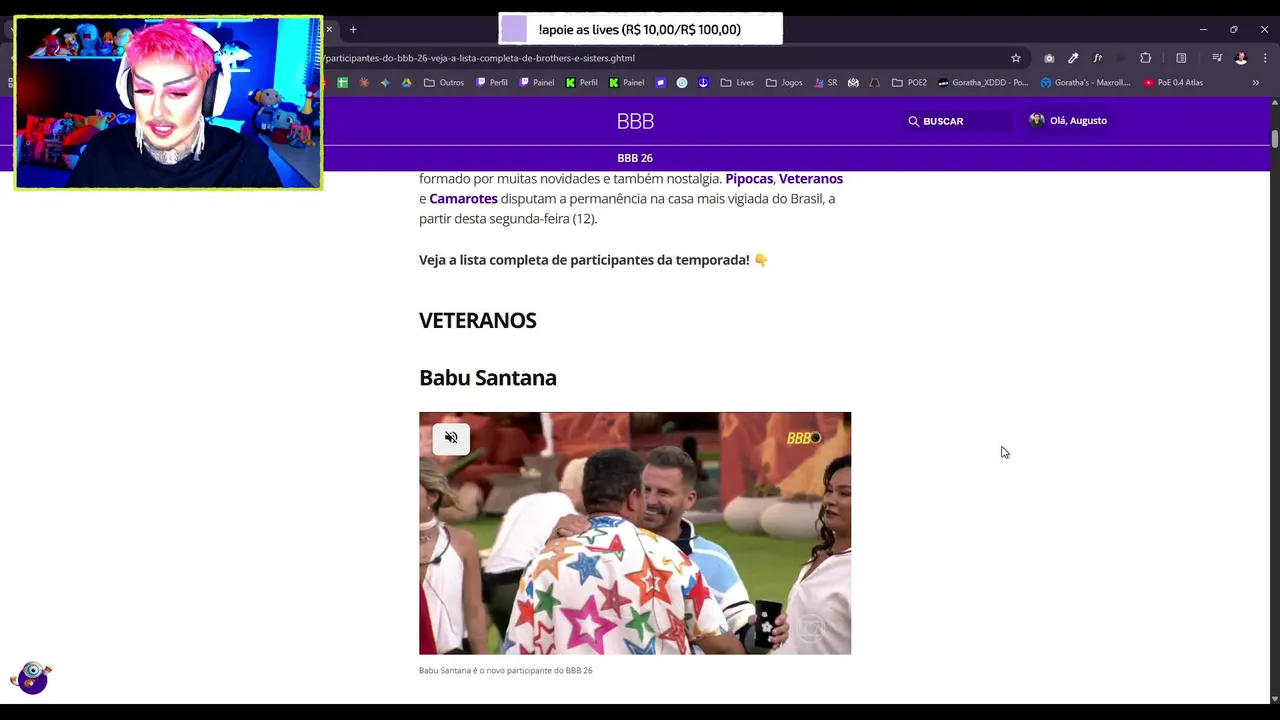
Task: Open the Google Drive bookmark icon
Action: tap(407, 83)
